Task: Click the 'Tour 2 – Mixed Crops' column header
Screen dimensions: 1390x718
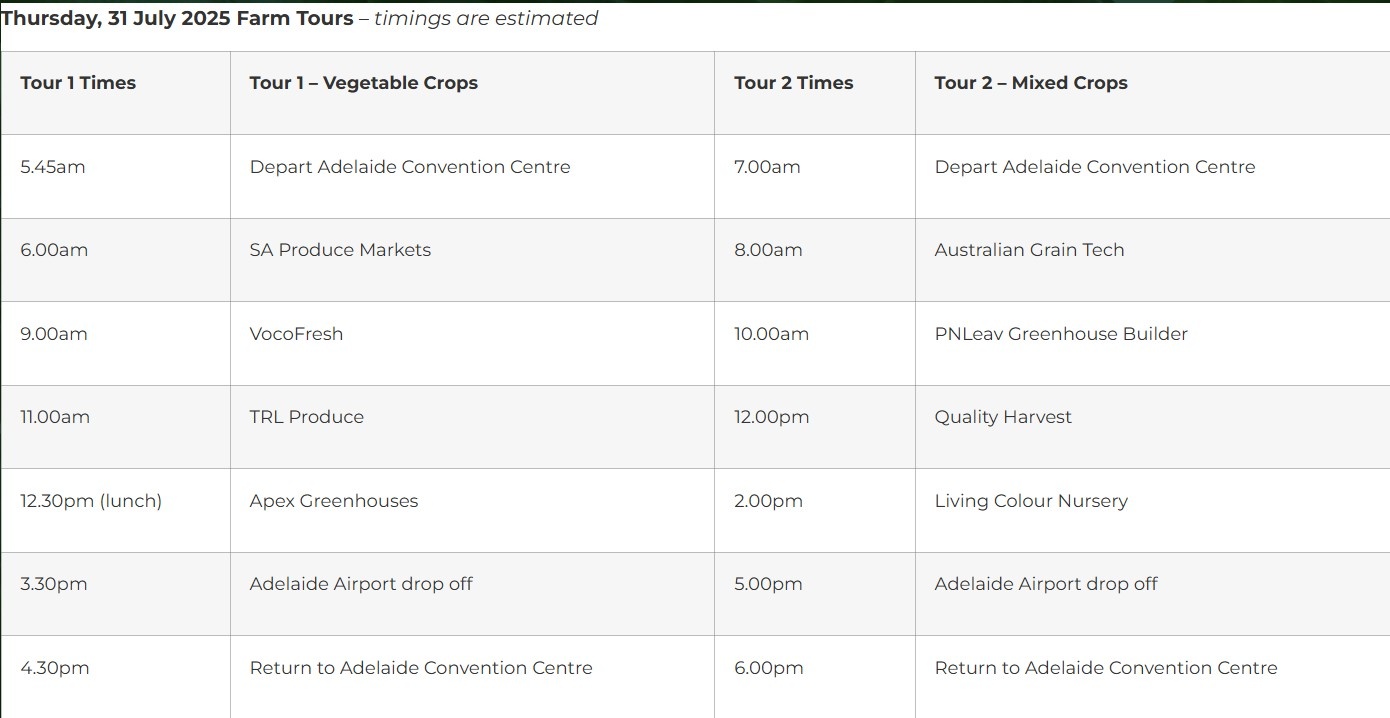Action: click(x=1031, y=83)
